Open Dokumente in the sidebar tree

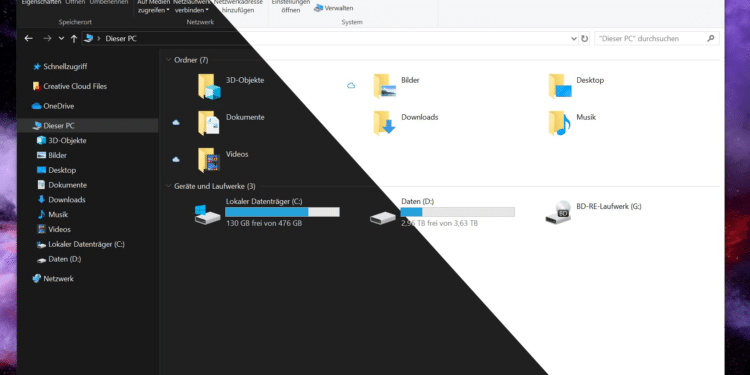click(x=62, y=185)
